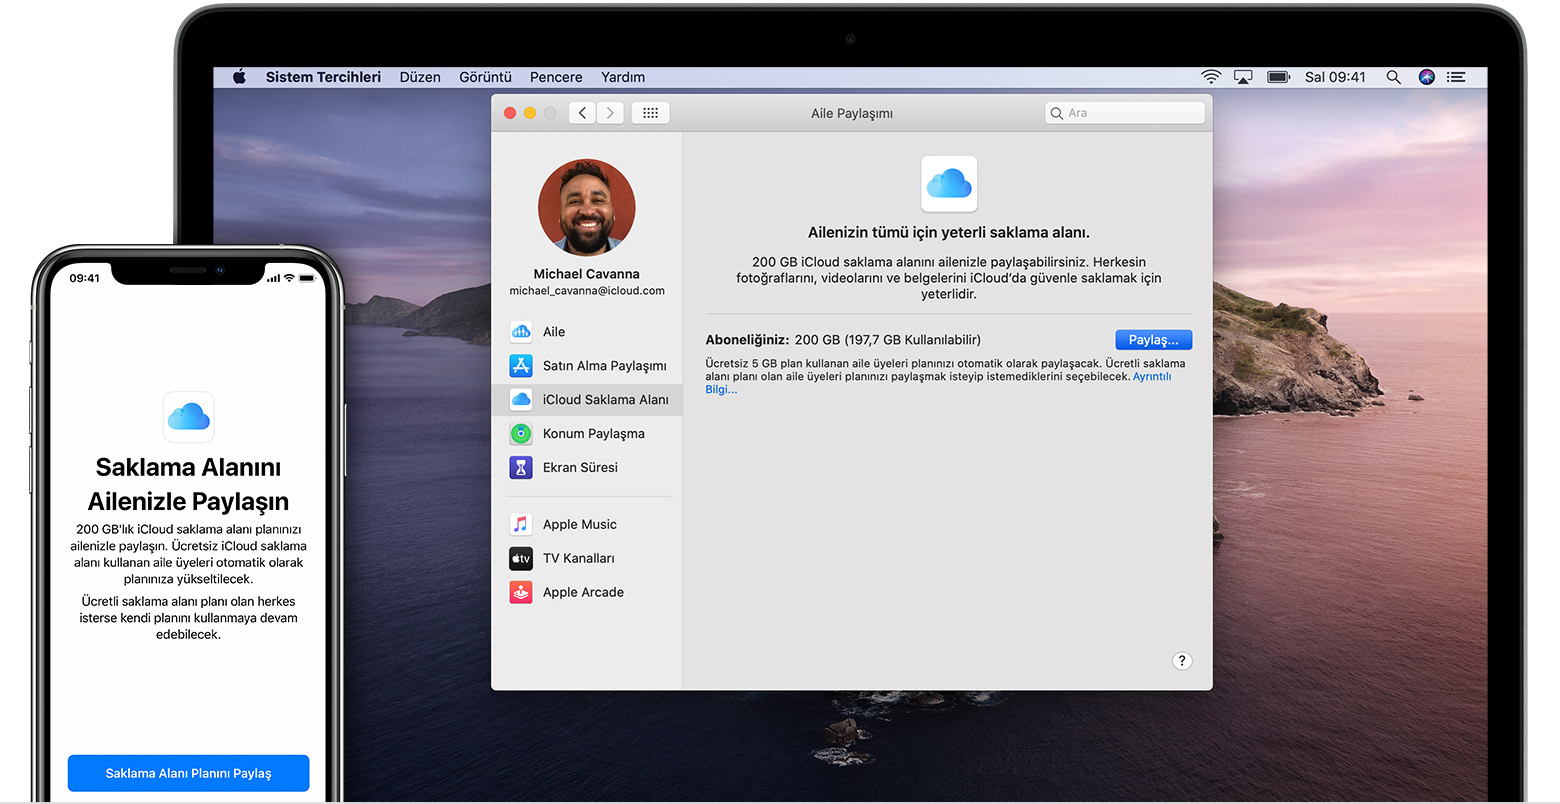Viewport: 1560px width, 804px height.
Task: Select Konum Paylaşma label in sidebar
Action: (594, 434)
